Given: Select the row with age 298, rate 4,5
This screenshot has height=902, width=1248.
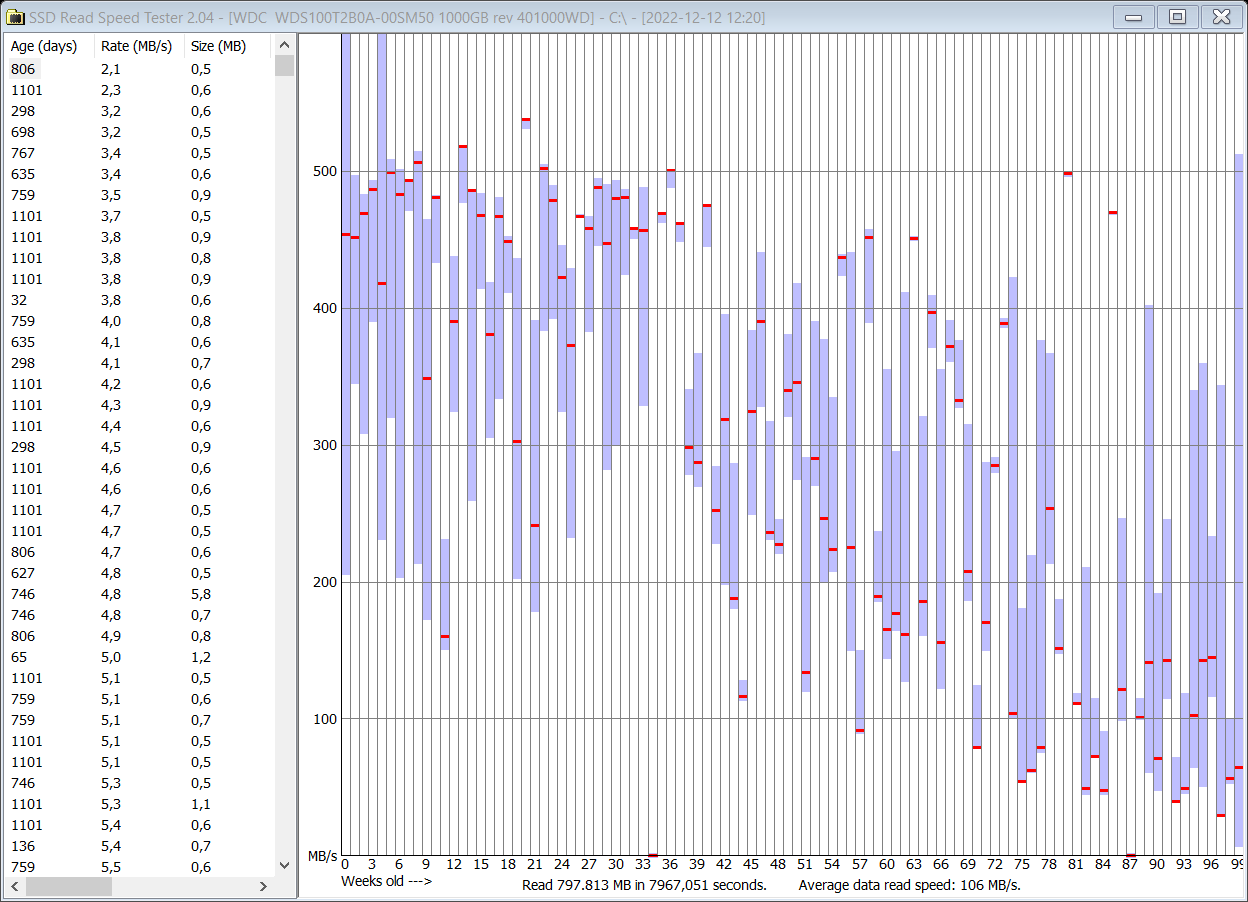Looking at the screenshot, I should click(x=140, y=447).
